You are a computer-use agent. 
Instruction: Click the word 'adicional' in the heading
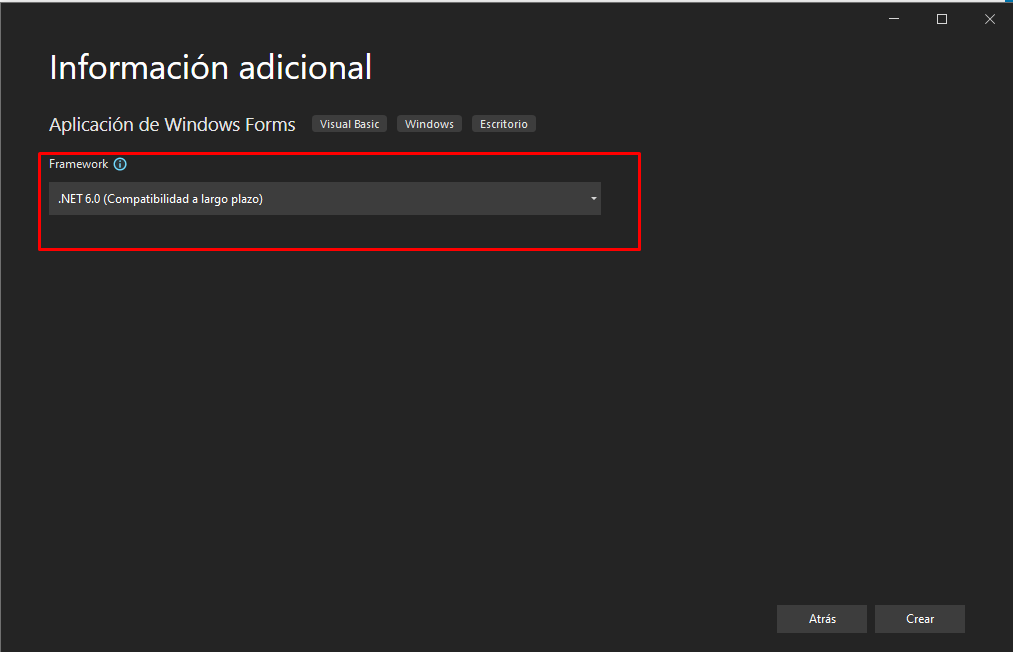304,67
